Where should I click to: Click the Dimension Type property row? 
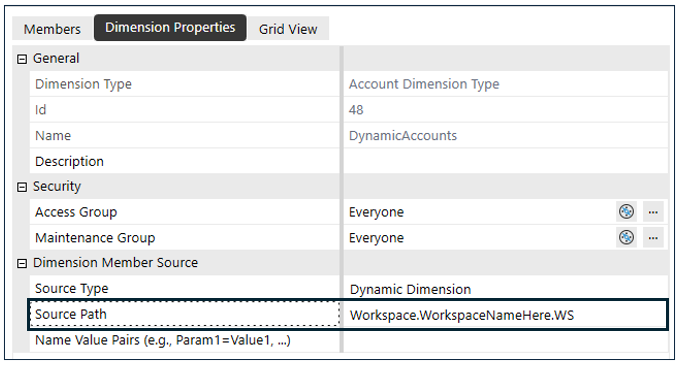[x=349, y=84]
